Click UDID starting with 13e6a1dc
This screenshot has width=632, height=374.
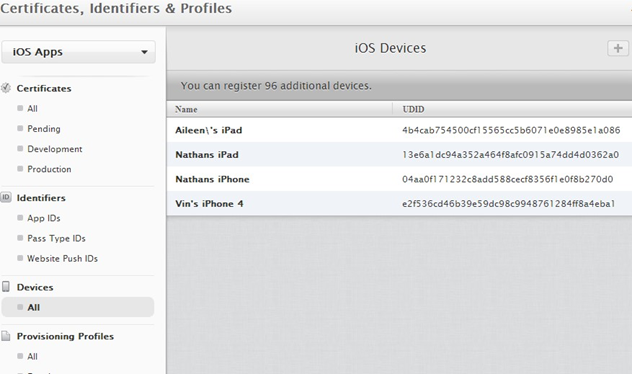tap(510, 155)
